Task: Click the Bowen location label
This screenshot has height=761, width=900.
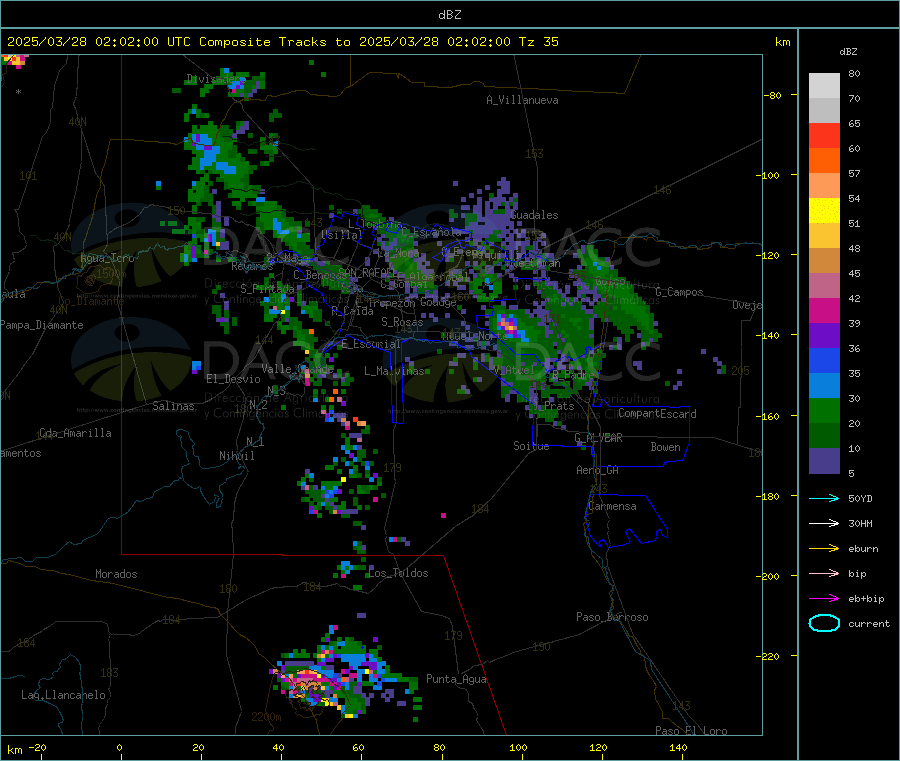Action: coord(665,447)
